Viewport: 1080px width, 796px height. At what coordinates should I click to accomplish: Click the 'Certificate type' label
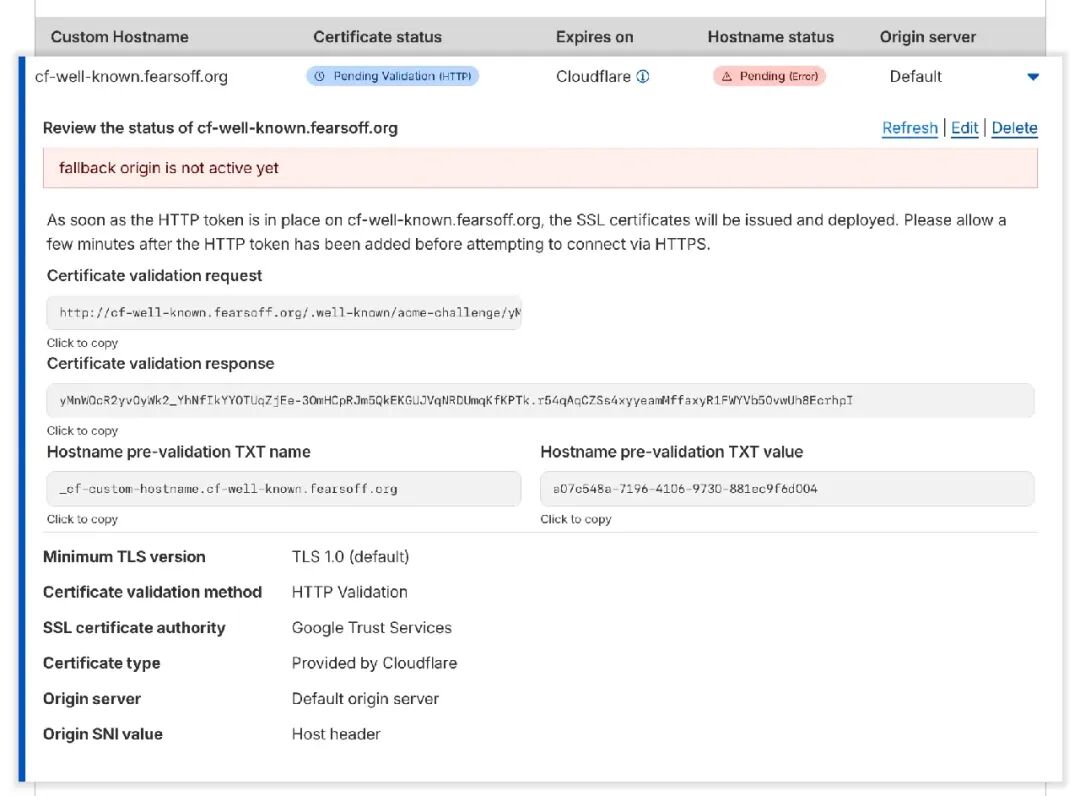pos(102,663)
